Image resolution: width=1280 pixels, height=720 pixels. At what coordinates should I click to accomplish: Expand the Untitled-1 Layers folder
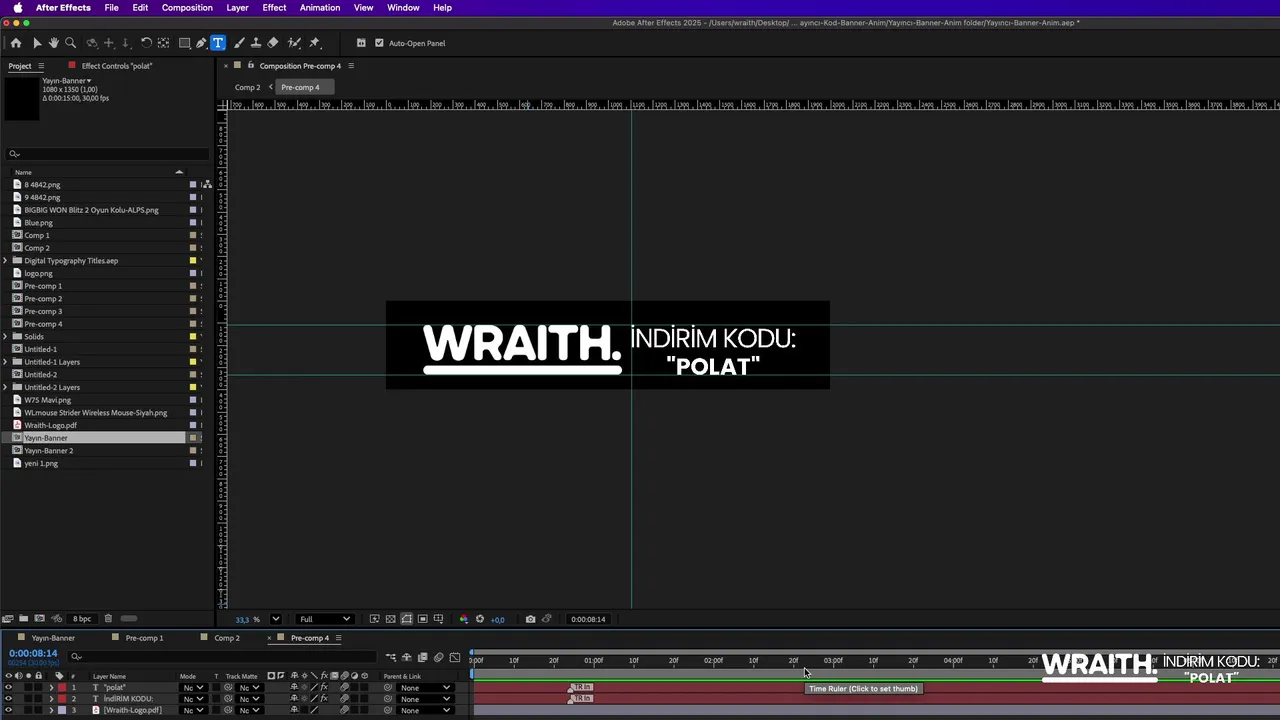point(5,362)
